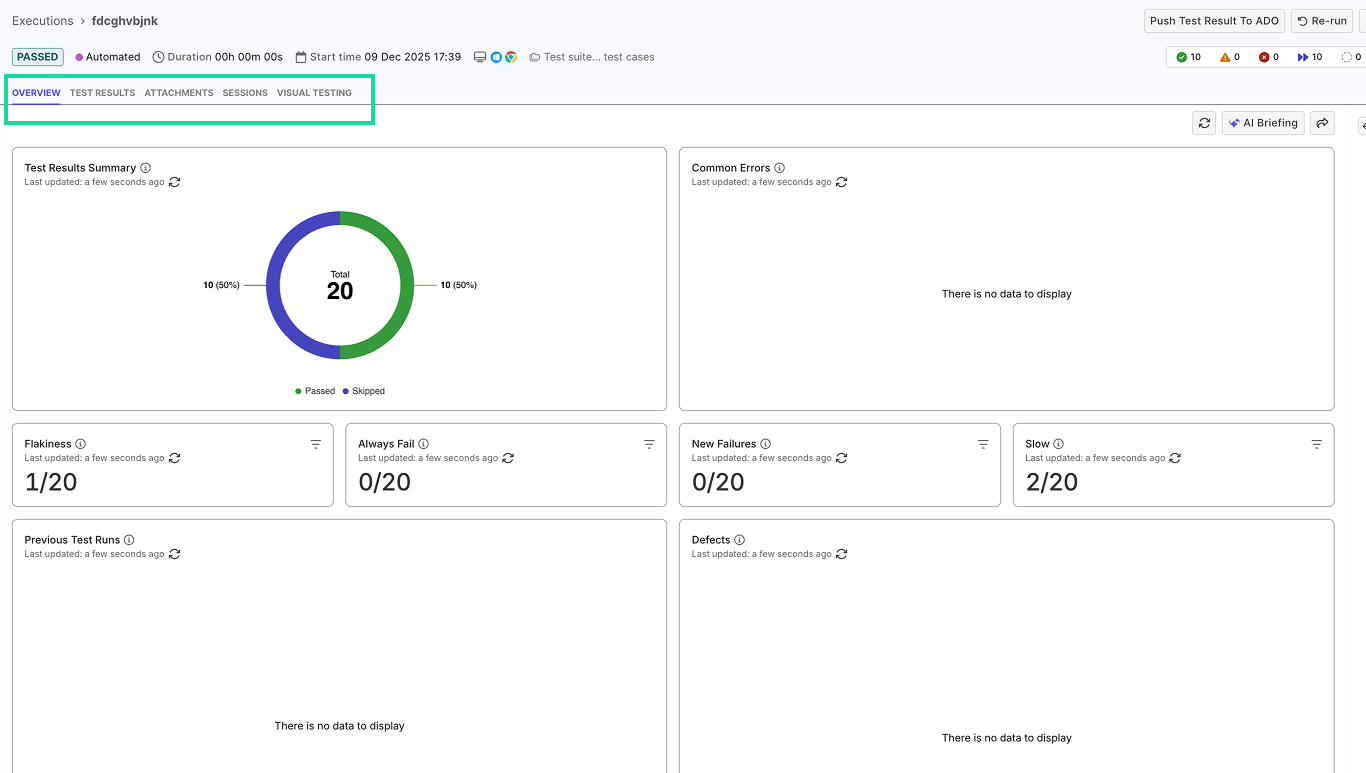Click the 0/20 Always Fail value

(x=385, y=482)
